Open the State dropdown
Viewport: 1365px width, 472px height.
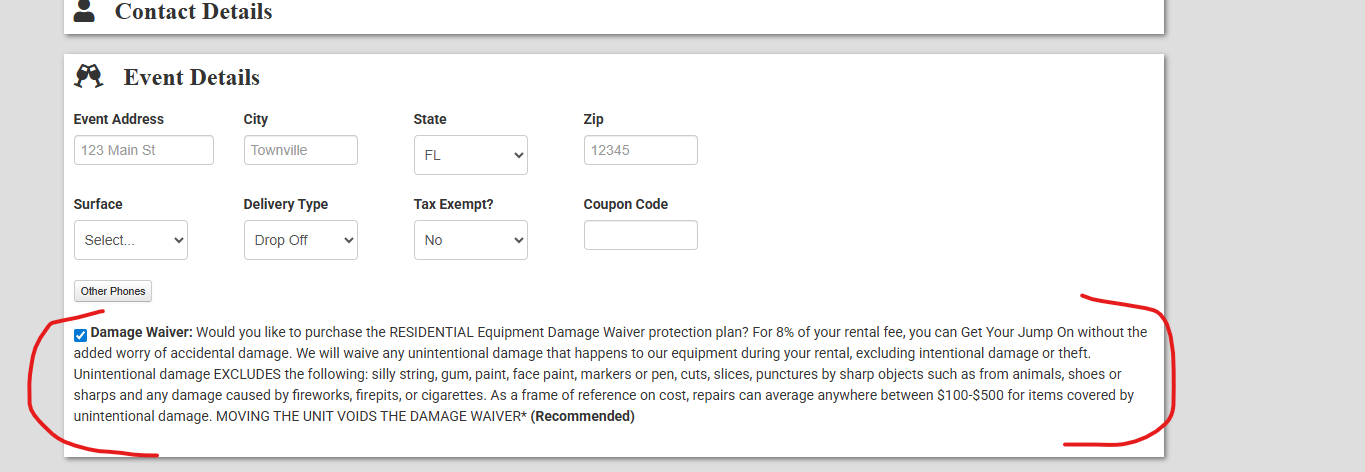coord(470,155)
